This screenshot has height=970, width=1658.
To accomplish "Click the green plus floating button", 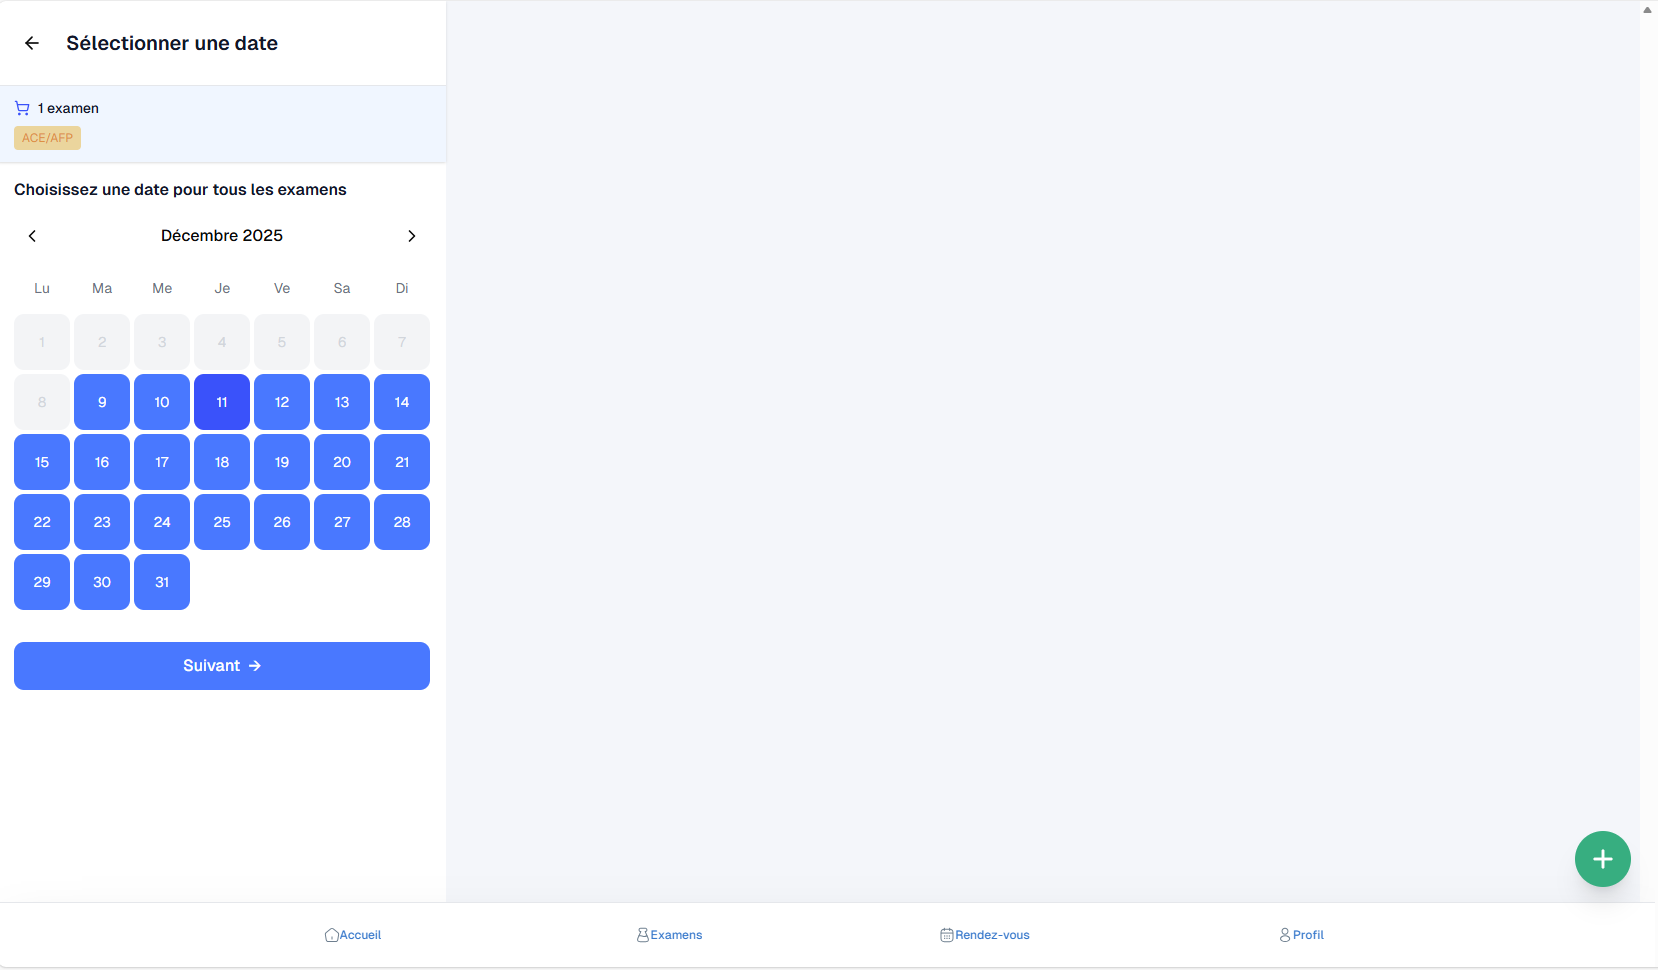I will 1602,859.
